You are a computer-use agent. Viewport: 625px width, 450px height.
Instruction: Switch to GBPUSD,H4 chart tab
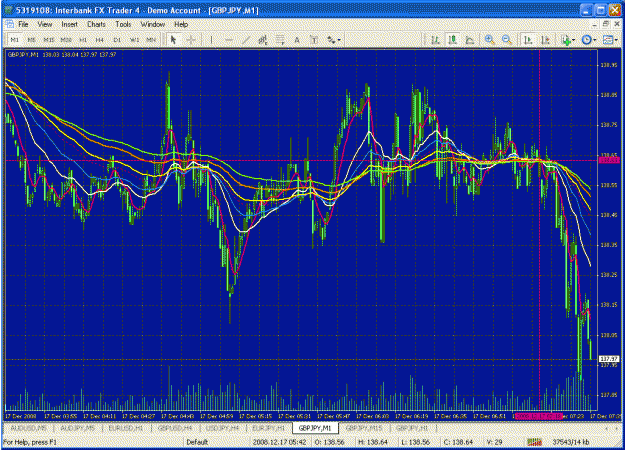point(175,428)
